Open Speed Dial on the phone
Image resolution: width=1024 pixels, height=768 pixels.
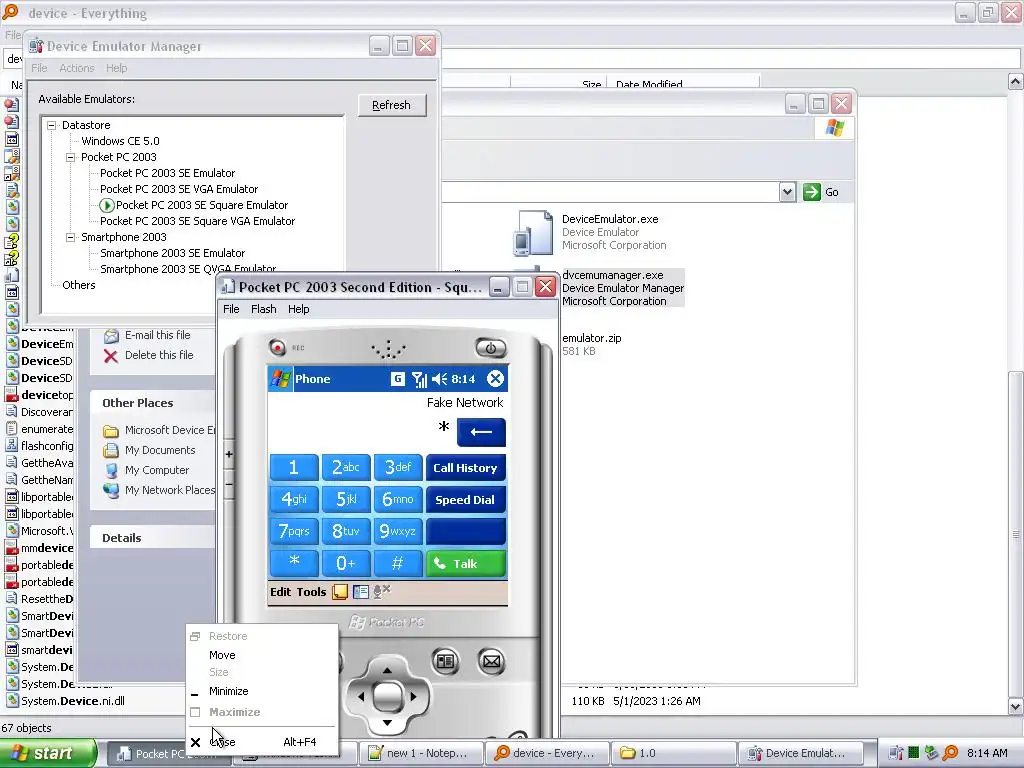(466, 500)
